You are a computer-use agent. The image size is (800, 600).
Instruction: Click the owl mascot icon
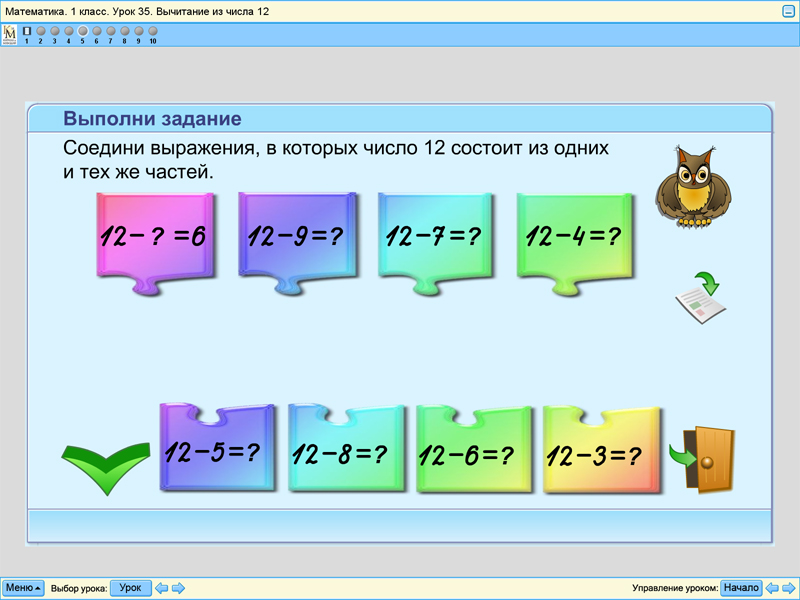pos(694,190)
